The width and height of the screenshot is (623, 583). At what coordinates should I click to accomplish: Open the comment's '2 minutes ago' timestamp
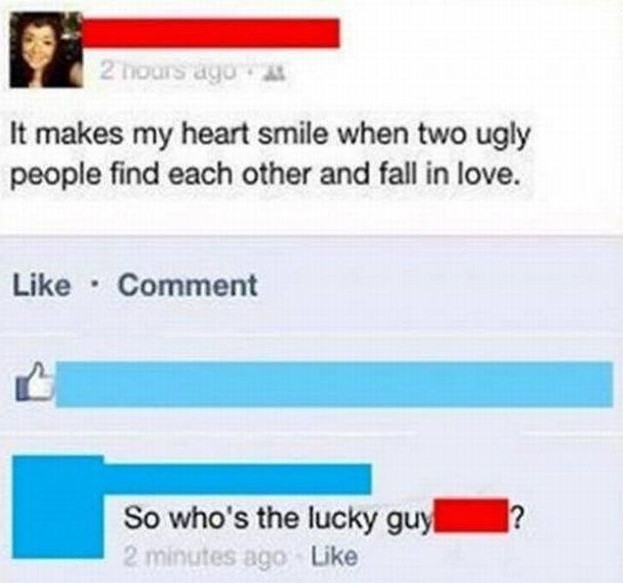[204, 556]
